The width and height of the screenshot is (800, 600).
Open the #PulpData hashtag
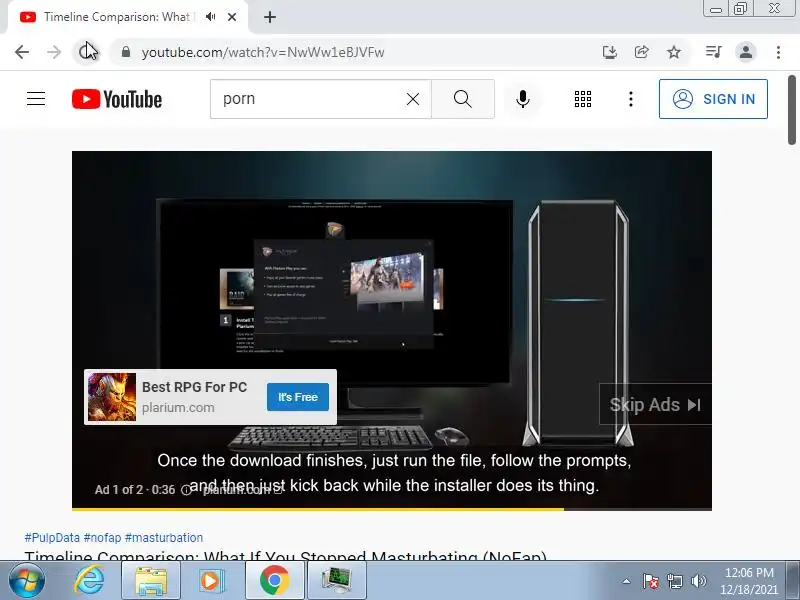pos(52,538)
